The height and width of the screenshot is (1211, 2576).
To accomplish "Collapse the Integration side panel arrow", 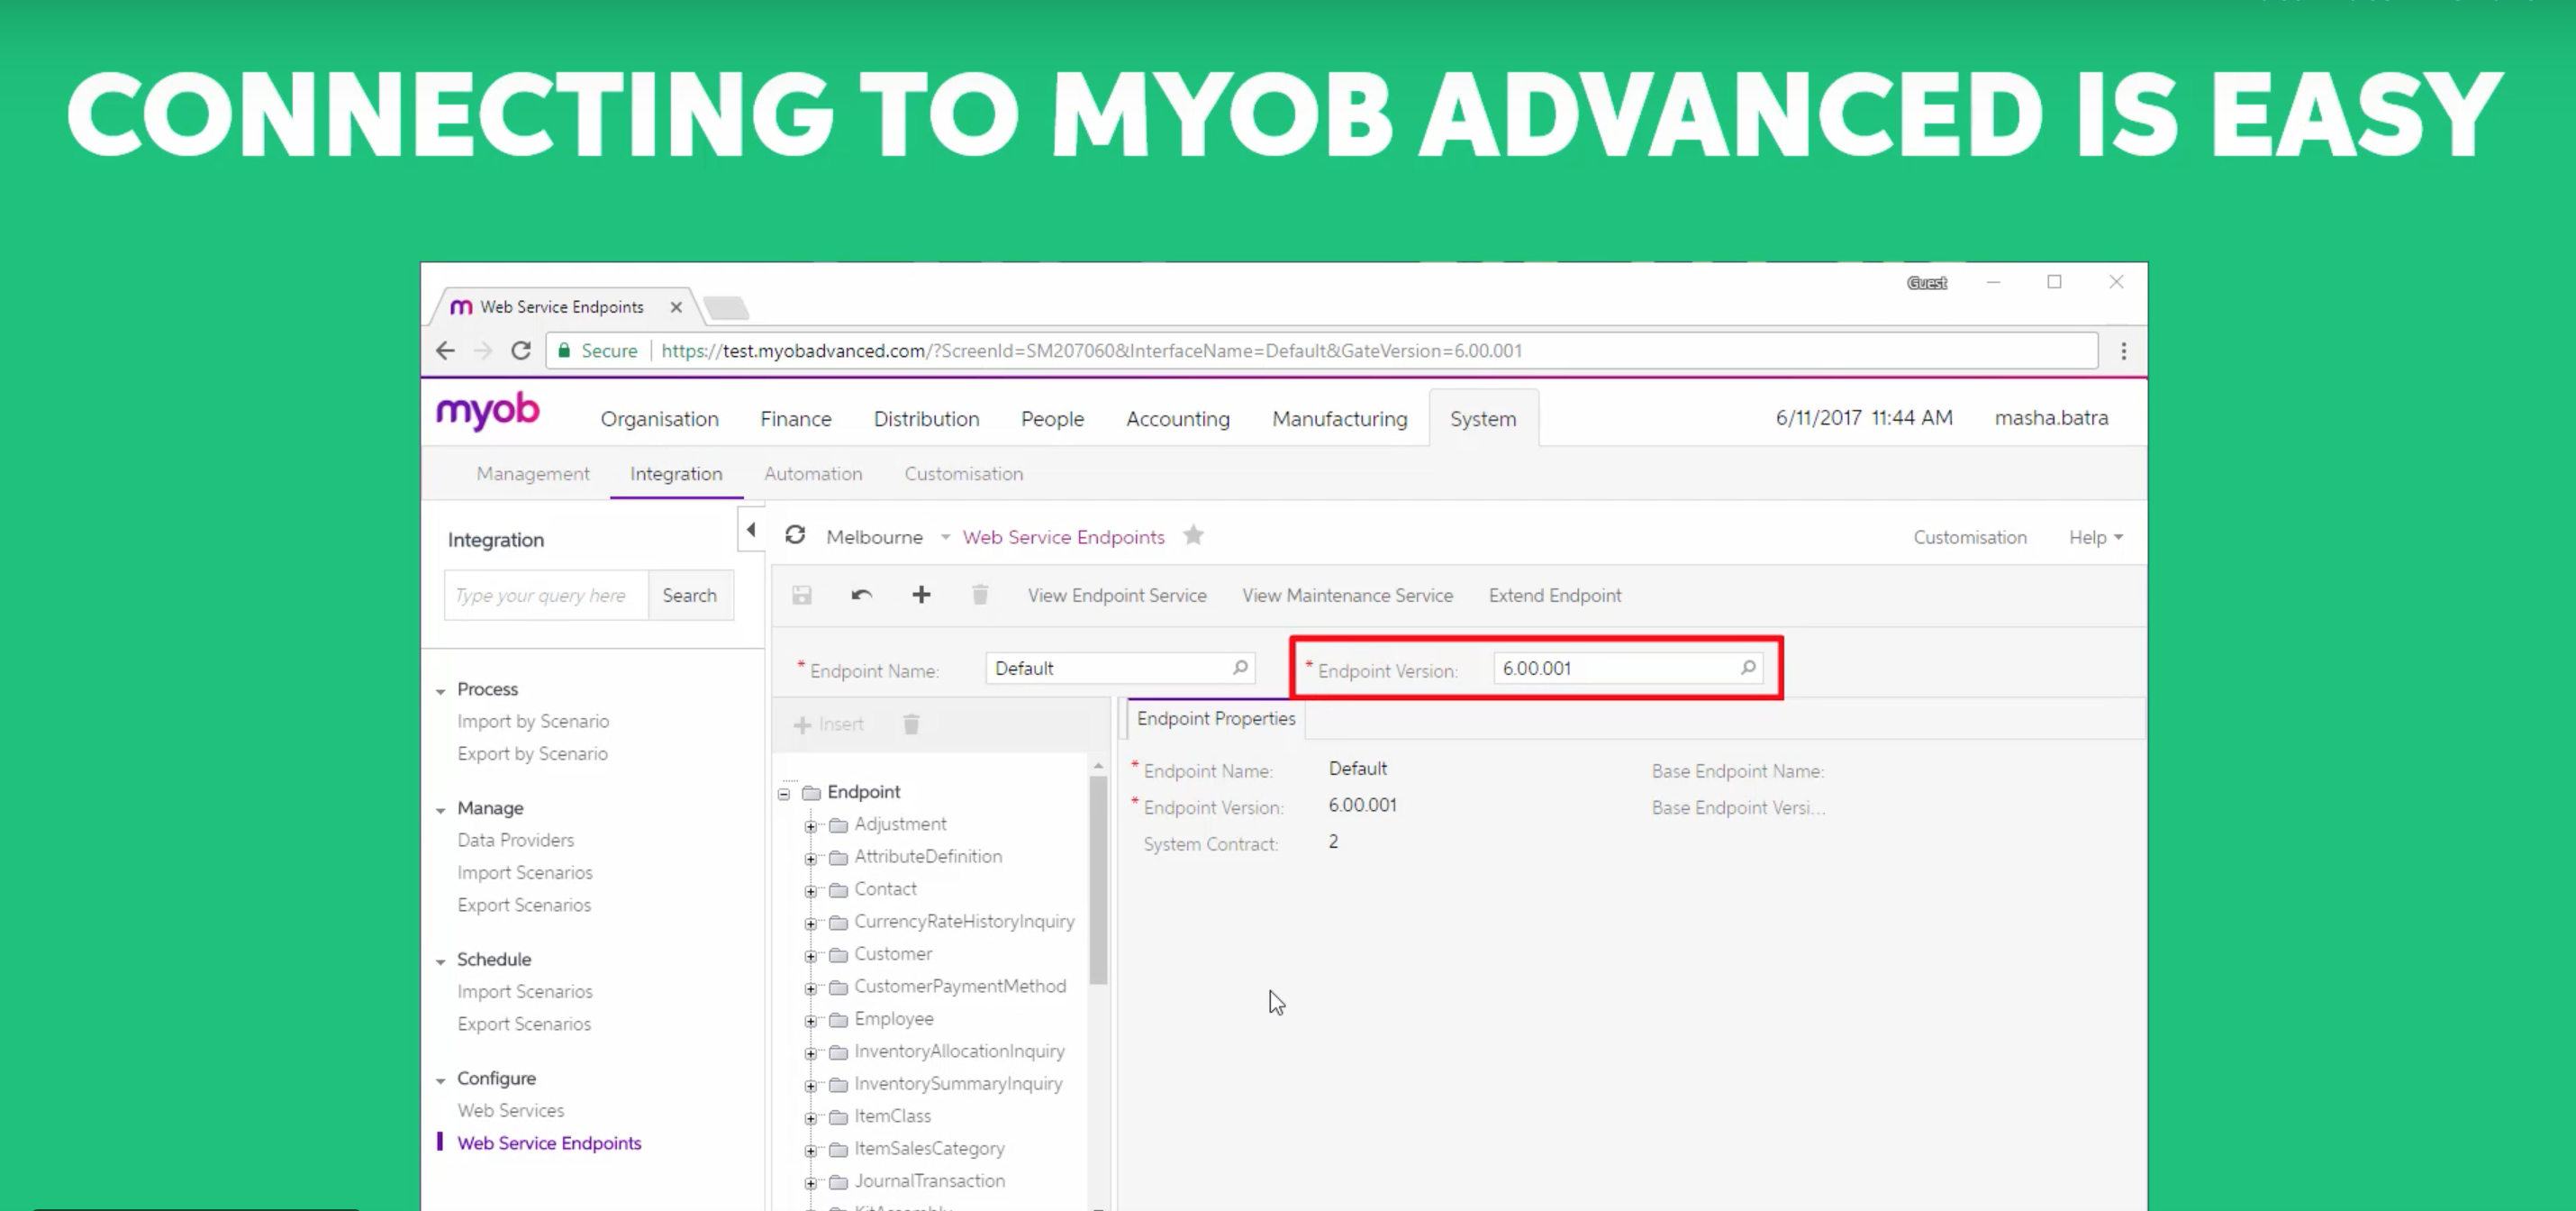I will click(751, 530).
